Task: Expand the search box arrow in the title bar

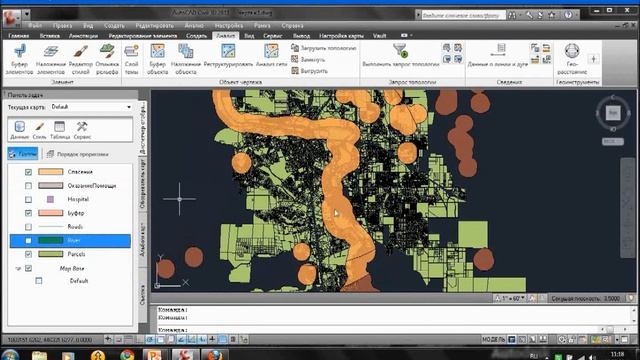Action: pos(418,15)
